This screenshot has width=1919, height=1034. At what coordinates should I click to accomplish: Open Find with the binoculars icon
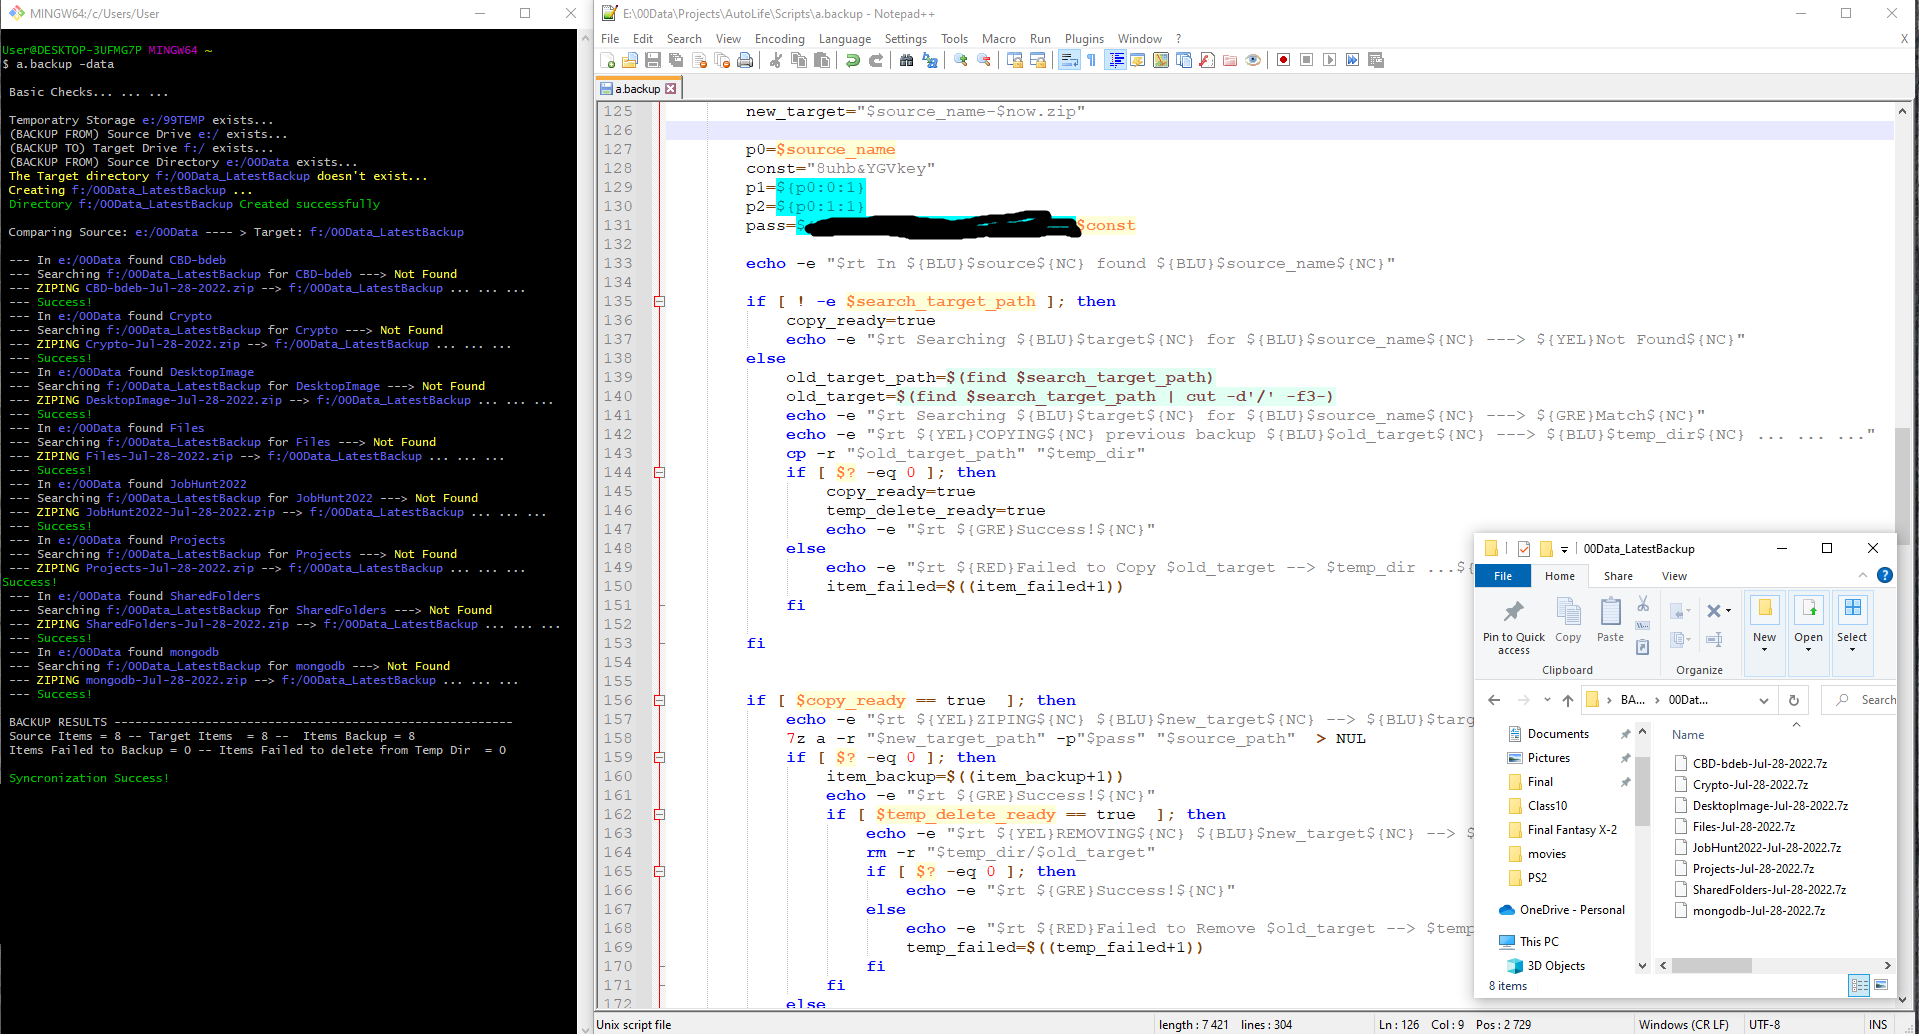pyautogui.click(x=906, y=60)
